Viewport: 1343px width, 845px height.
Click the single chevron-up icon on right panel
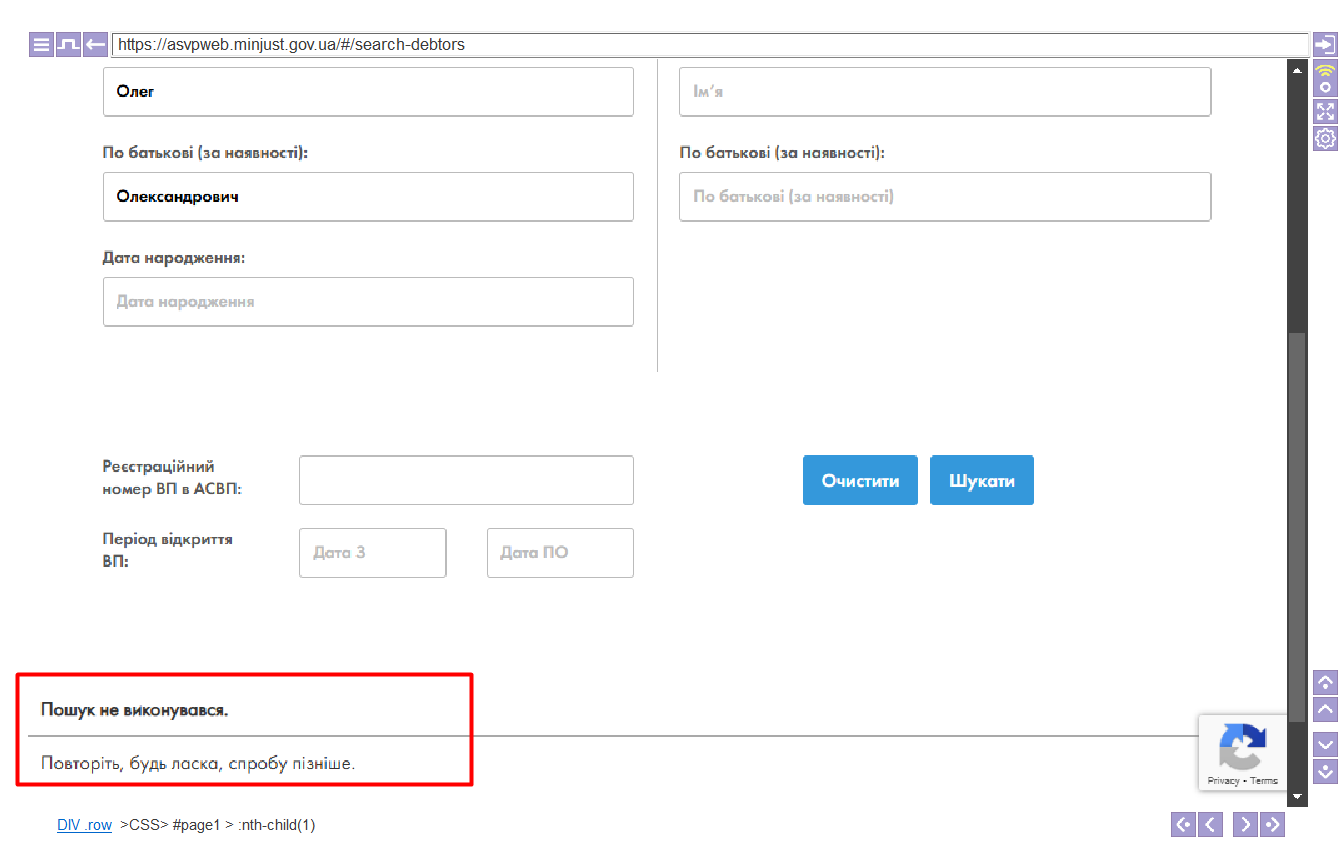pos(1325,710)
